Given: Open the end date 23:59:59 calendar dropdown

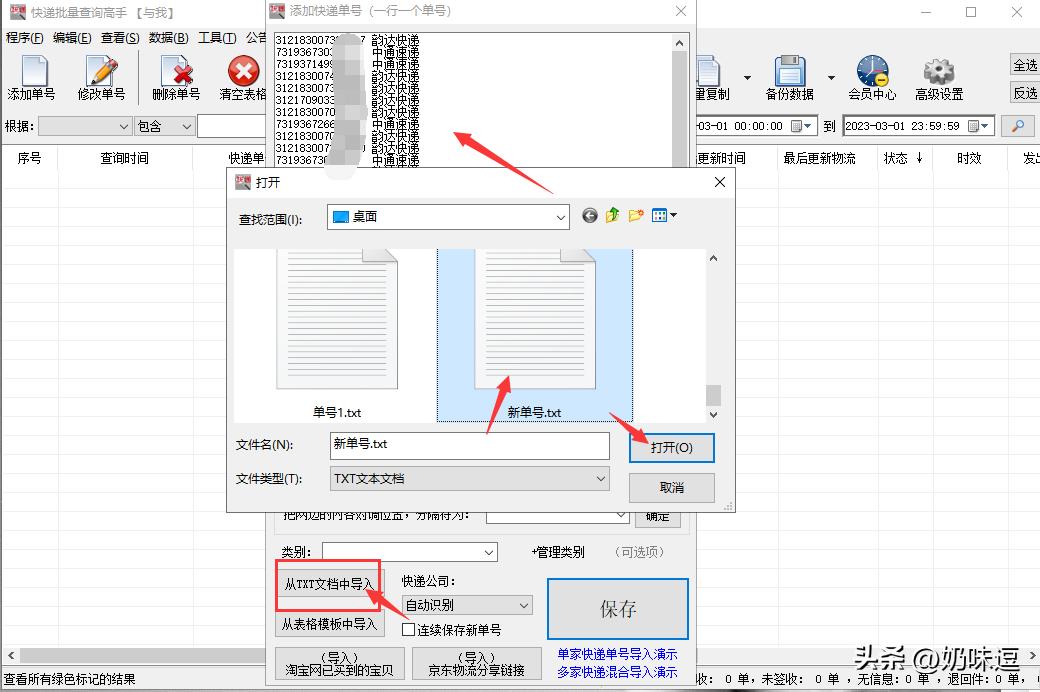Looking at the screenshot, I should pyautogui.click(x=978, y=126).
